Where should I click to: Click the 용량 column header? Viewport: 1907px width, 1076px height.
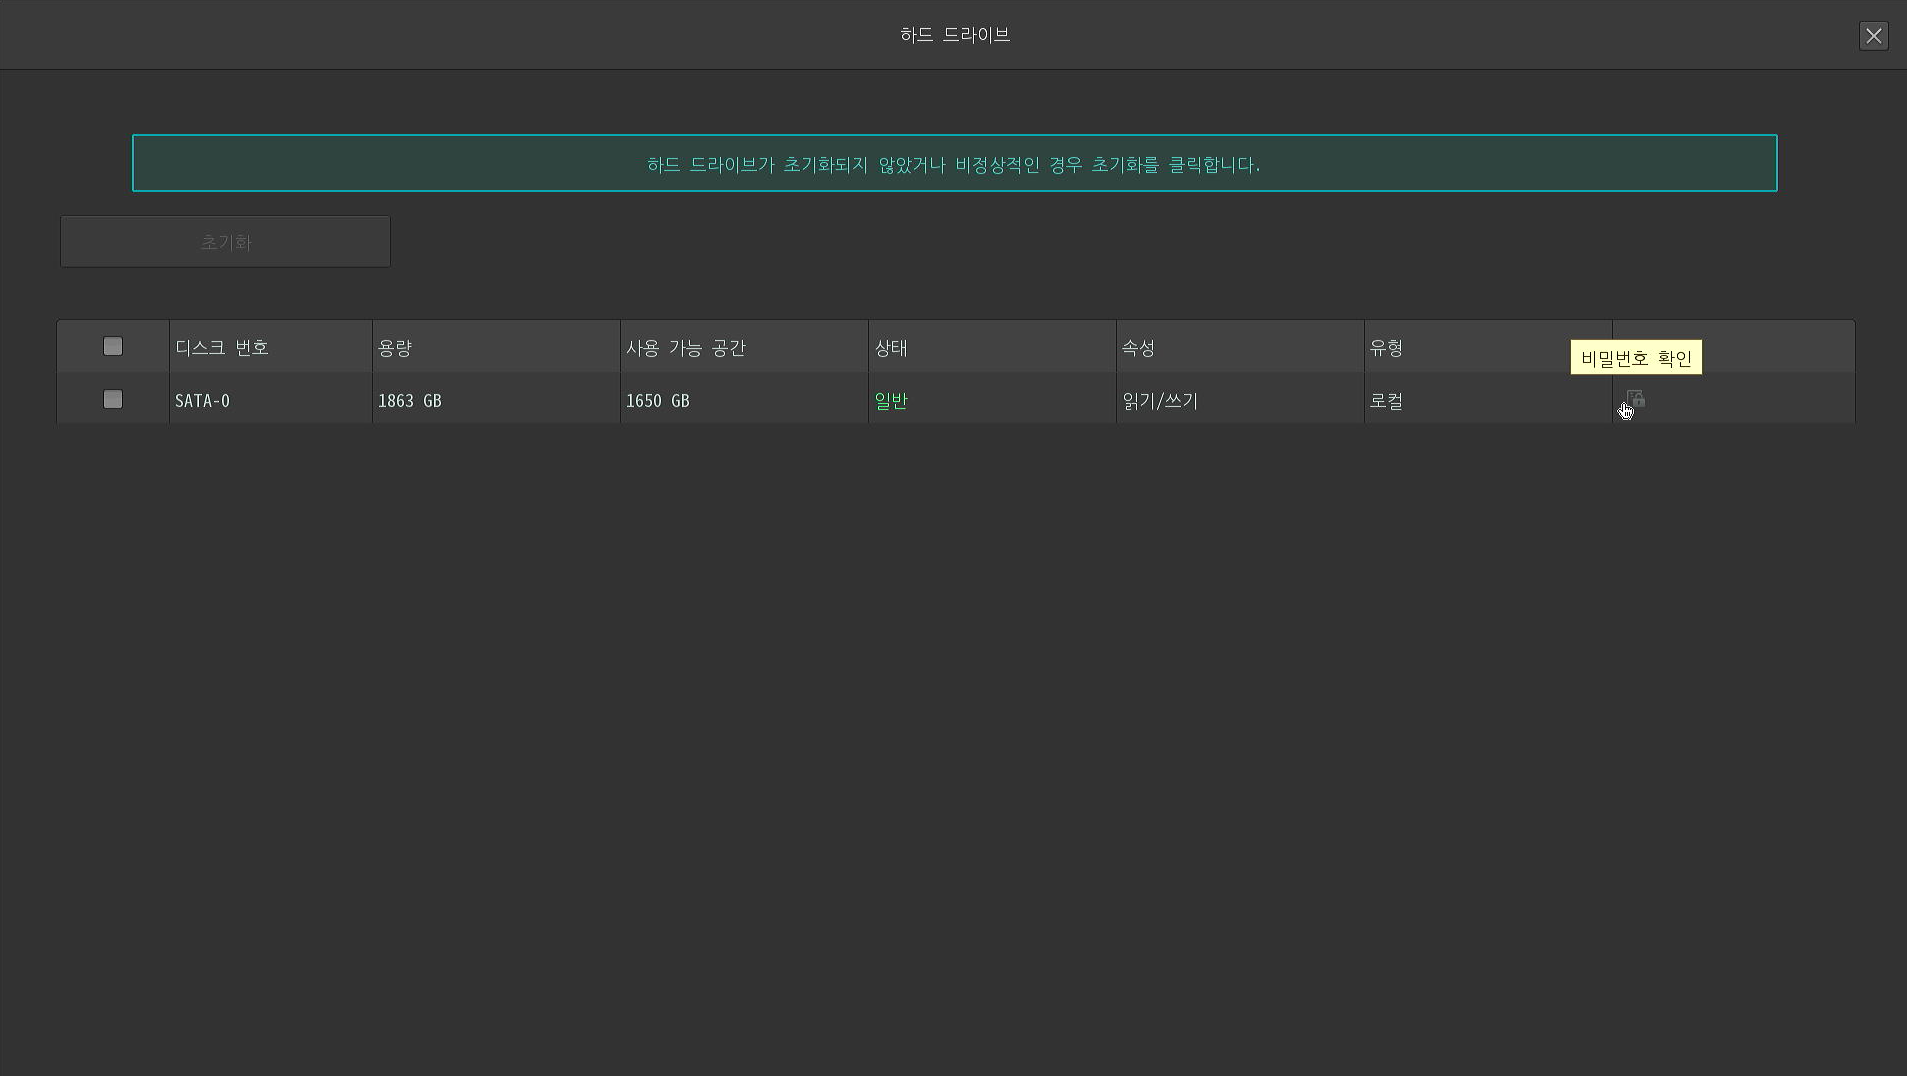496,347
